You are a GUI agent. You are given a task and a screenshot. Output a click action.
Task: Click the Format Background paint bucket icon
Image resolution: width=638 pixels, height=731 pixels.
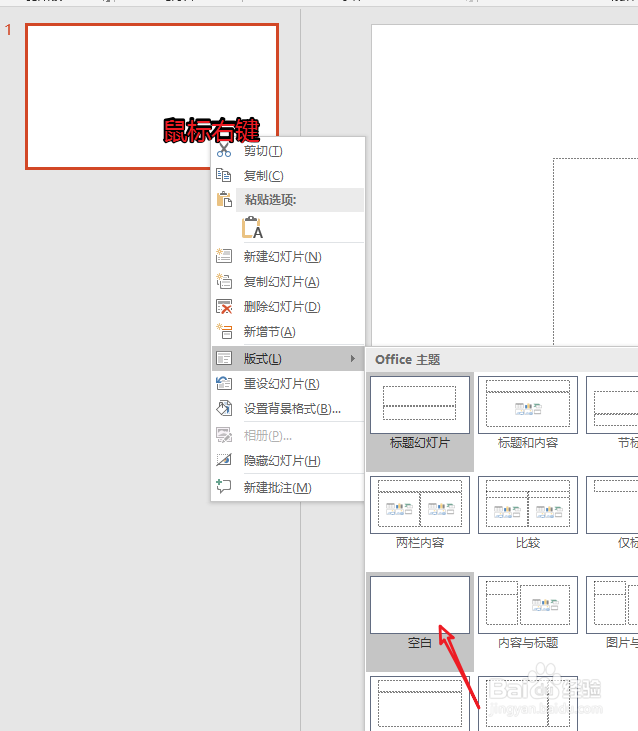(224, 408)
